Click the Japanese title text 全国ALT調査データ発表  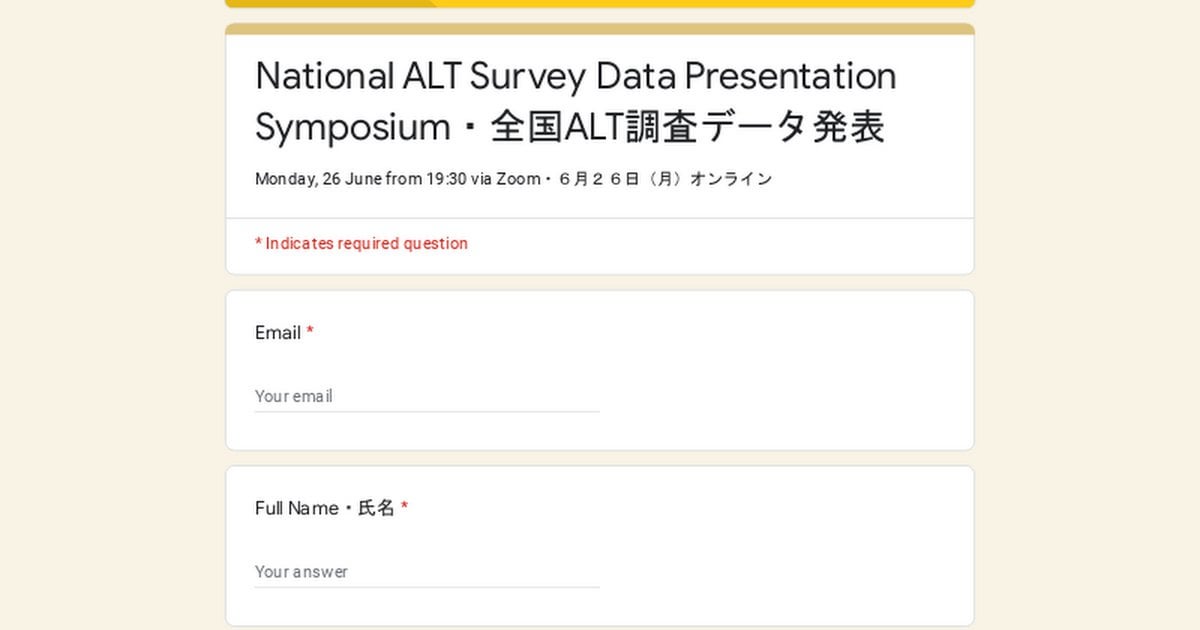click(685, 126)
